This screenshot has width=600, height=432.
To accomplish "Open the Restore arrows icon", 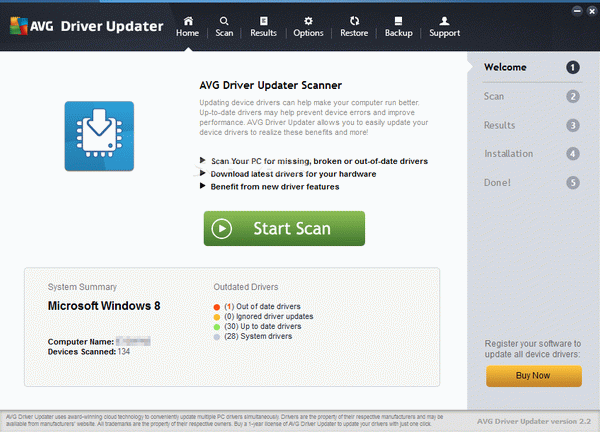I will pos(354,21).
